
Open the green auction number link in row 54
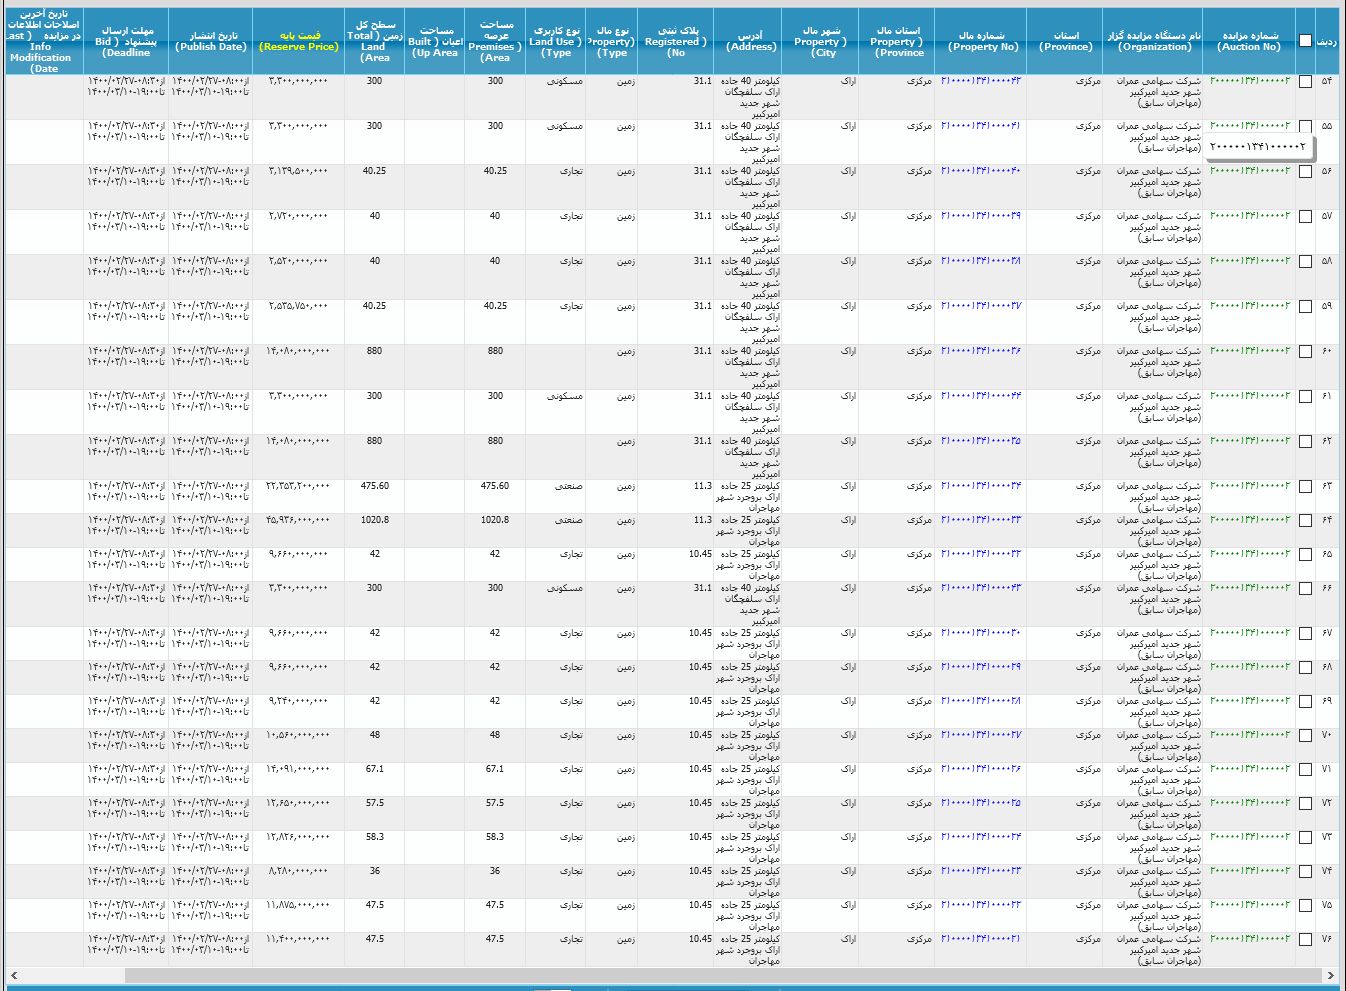(1250, 81)
